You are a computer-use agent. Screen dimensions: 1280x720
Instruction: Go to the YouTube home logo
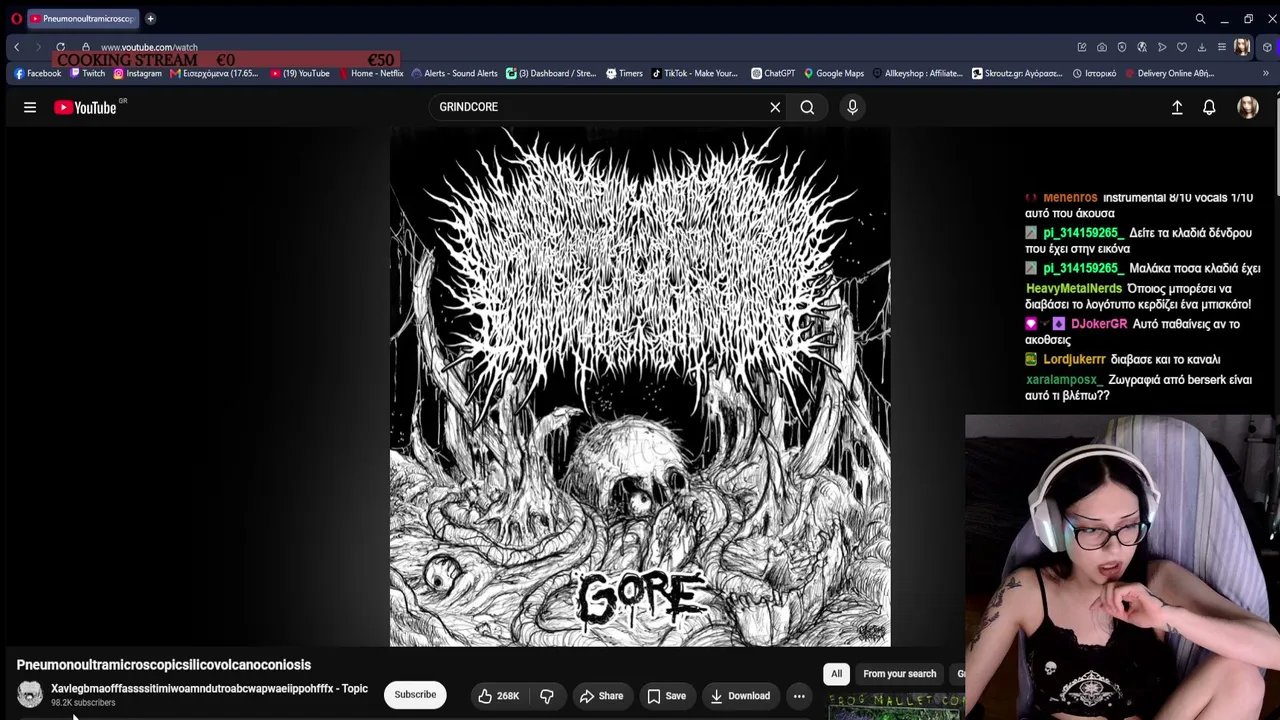click(x=85, y=107)
